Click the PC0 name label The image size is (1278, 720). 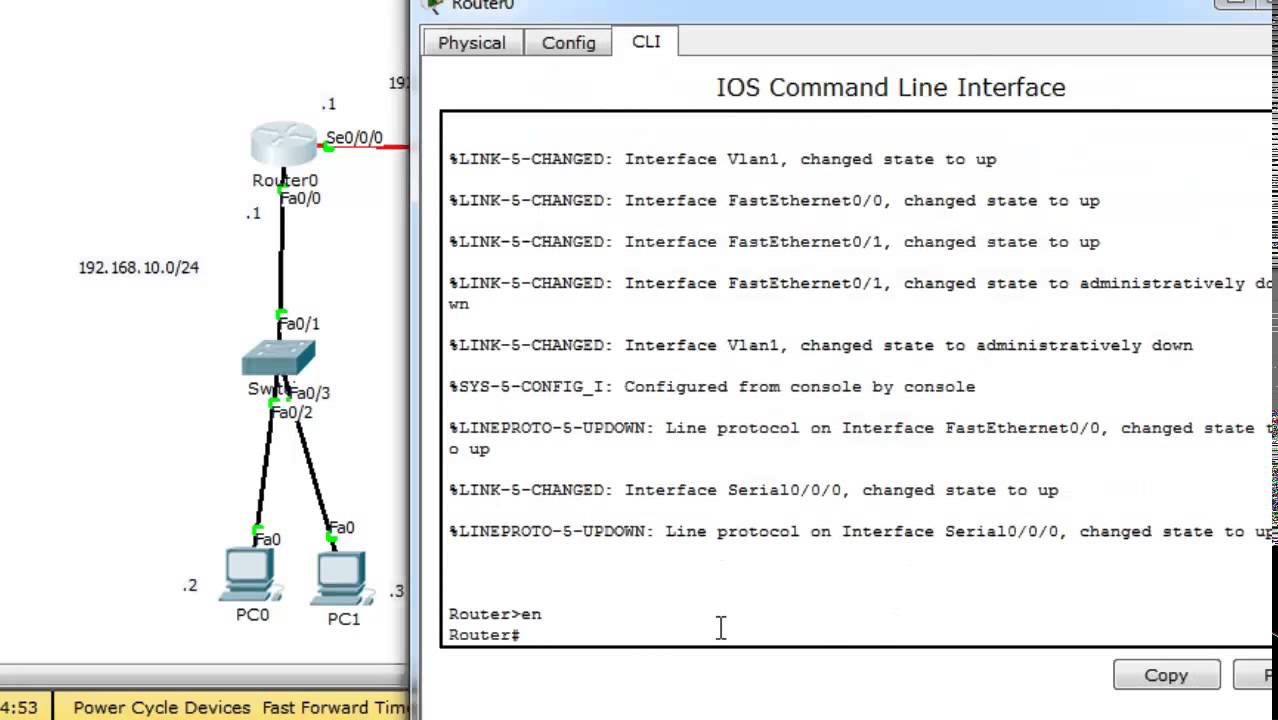coord(253,615)
